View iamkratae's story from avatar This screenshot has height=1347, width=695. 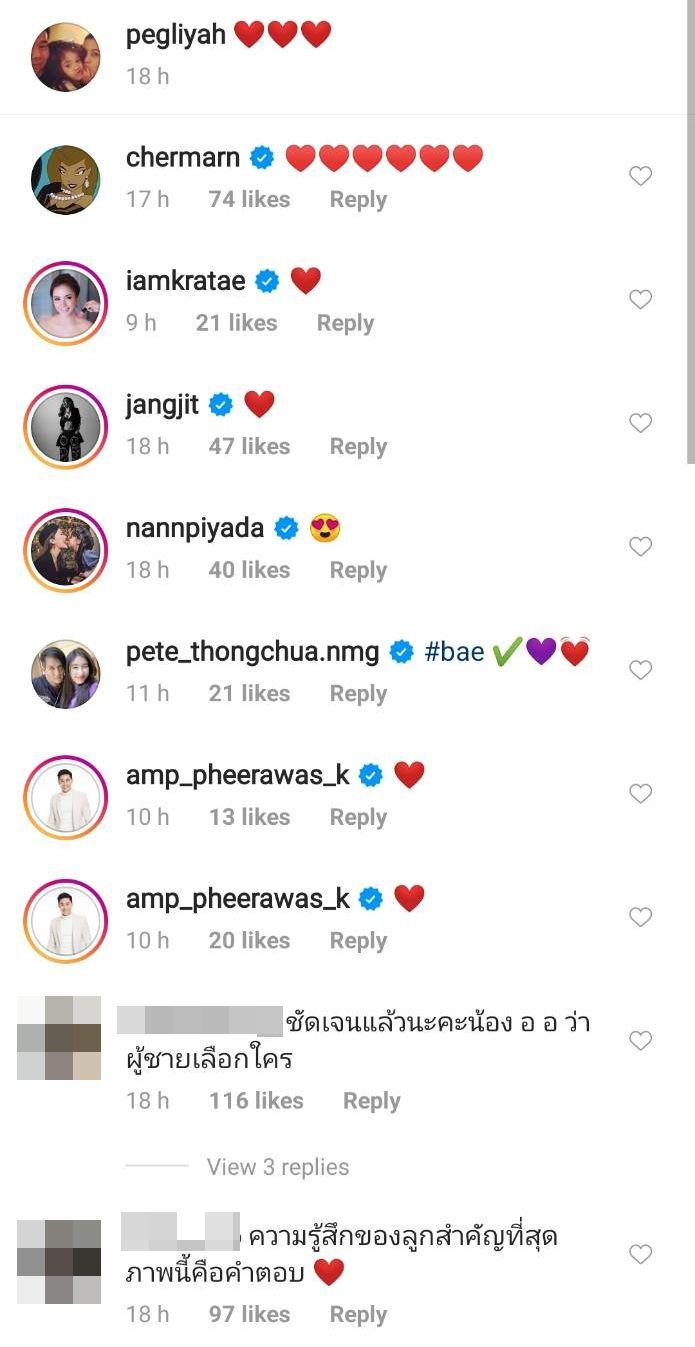pos(65,303)
